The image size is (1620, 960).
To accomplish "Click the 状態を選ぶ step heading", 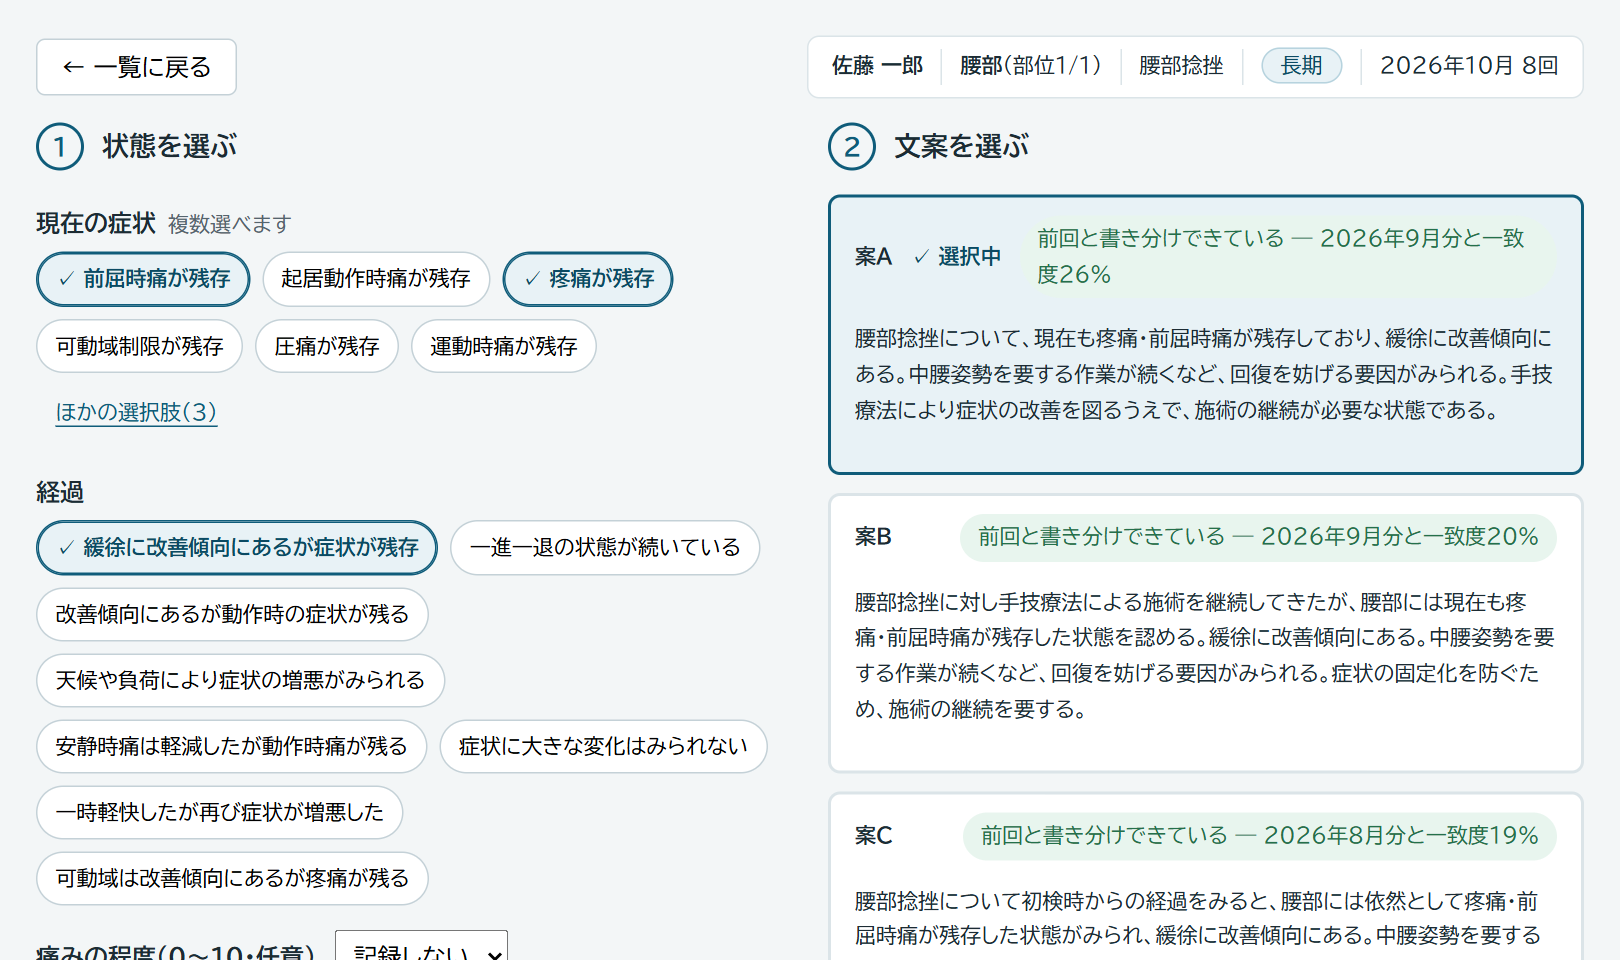I will click(x=169, y=147).
